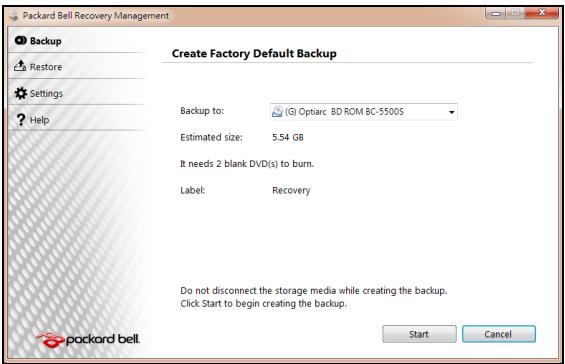Start creating the factory default backup
Screen dimensions: 565x364
(x=419, y=334)
